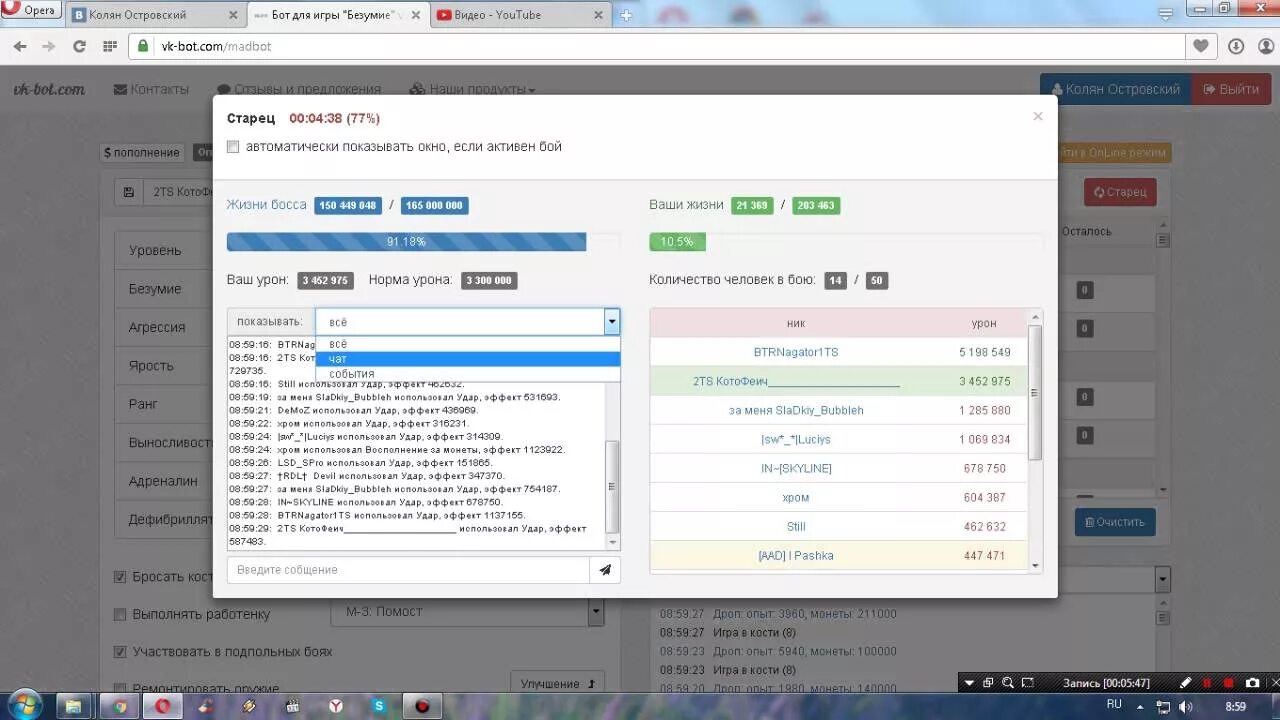Open BTRNagator1TS player link
Viewport: 1280px width, 720px height.
coord(796,352)
